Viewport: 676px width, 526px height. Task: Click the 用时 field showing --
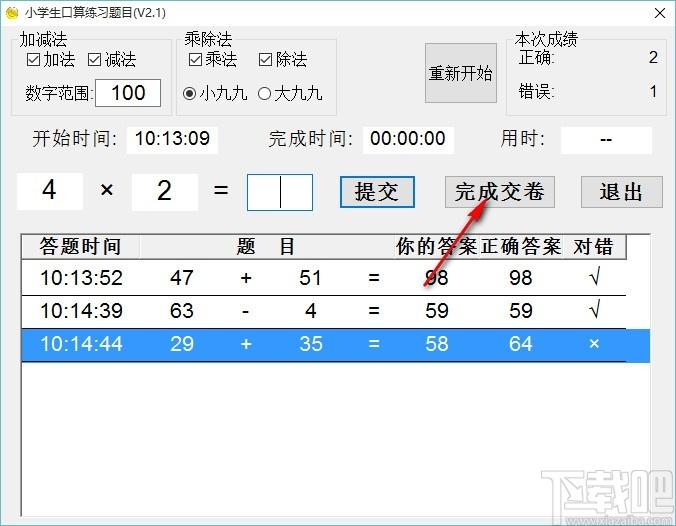click(606, 140)
